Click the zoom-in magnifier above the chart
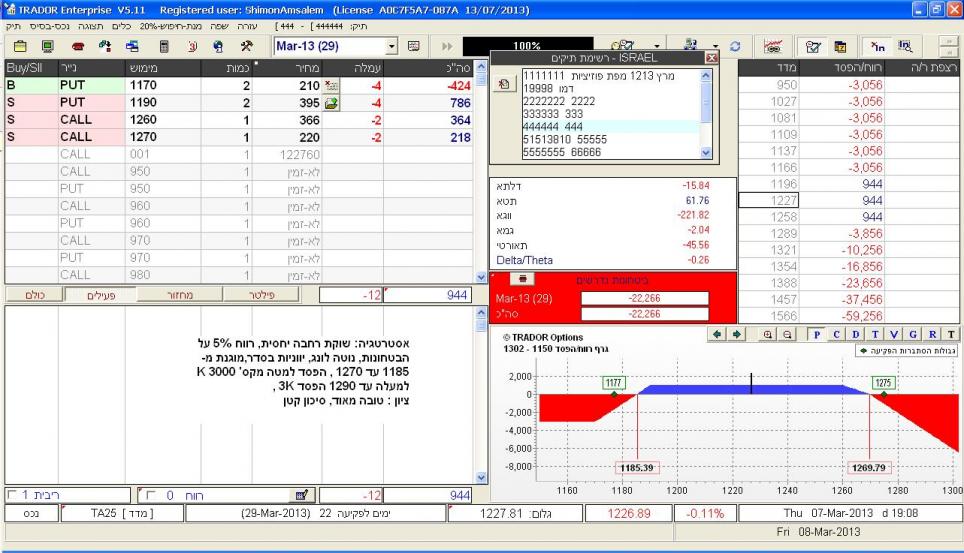This screenshot has height=553, width=964. (x=767, y=333)
